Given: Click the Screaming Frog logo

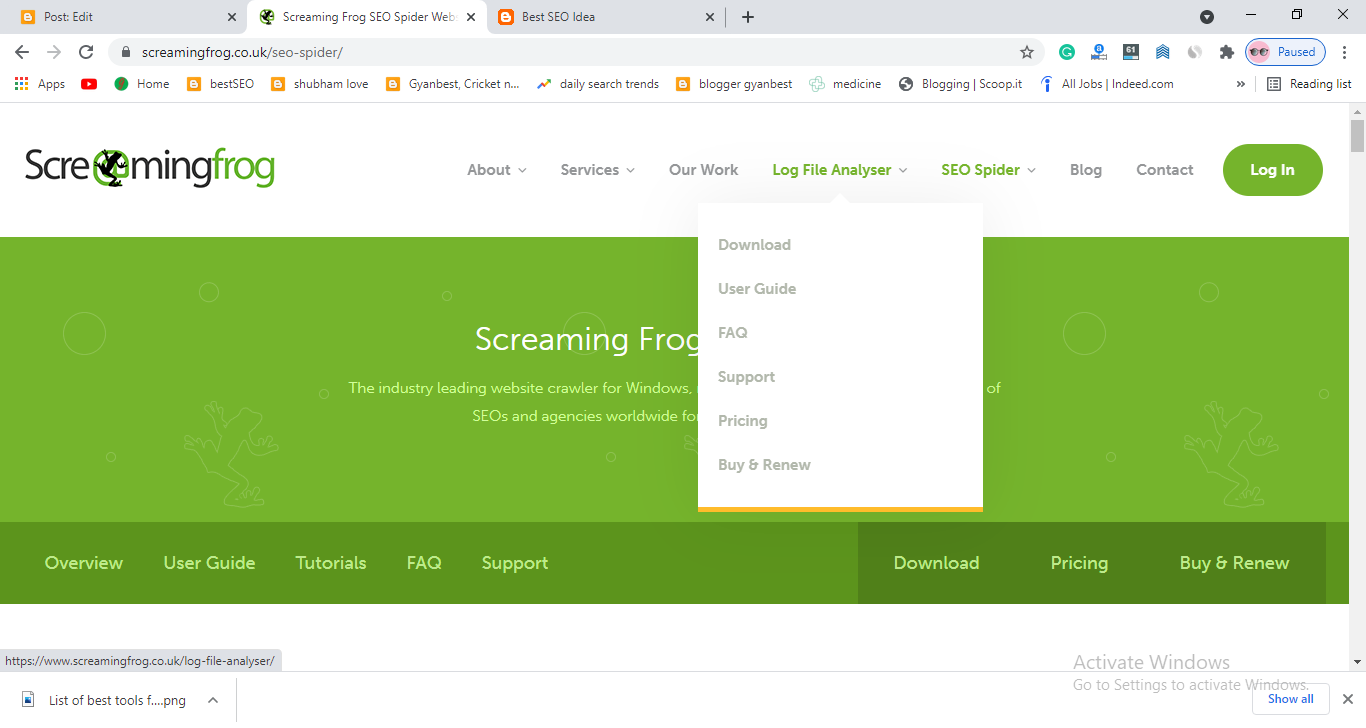Looking at the screenshot, I should pos(150,168).
